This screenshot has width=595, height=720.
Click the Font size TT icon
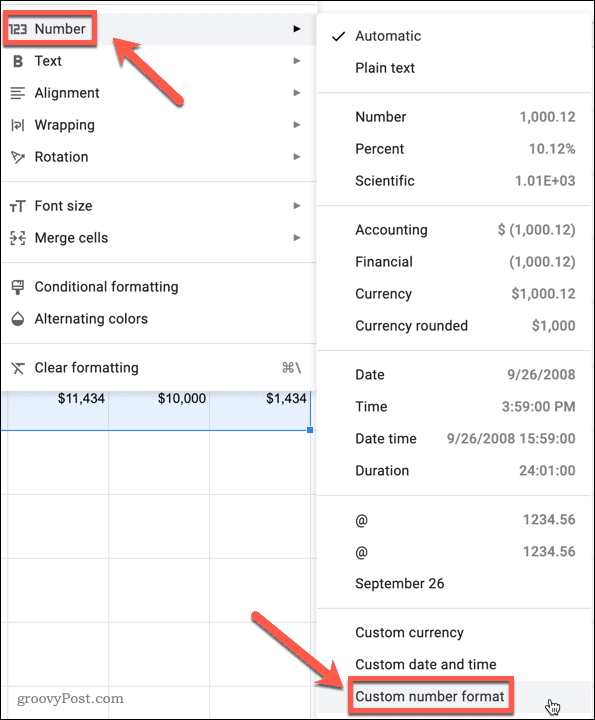pyautogui.click(x=18, y=206)
